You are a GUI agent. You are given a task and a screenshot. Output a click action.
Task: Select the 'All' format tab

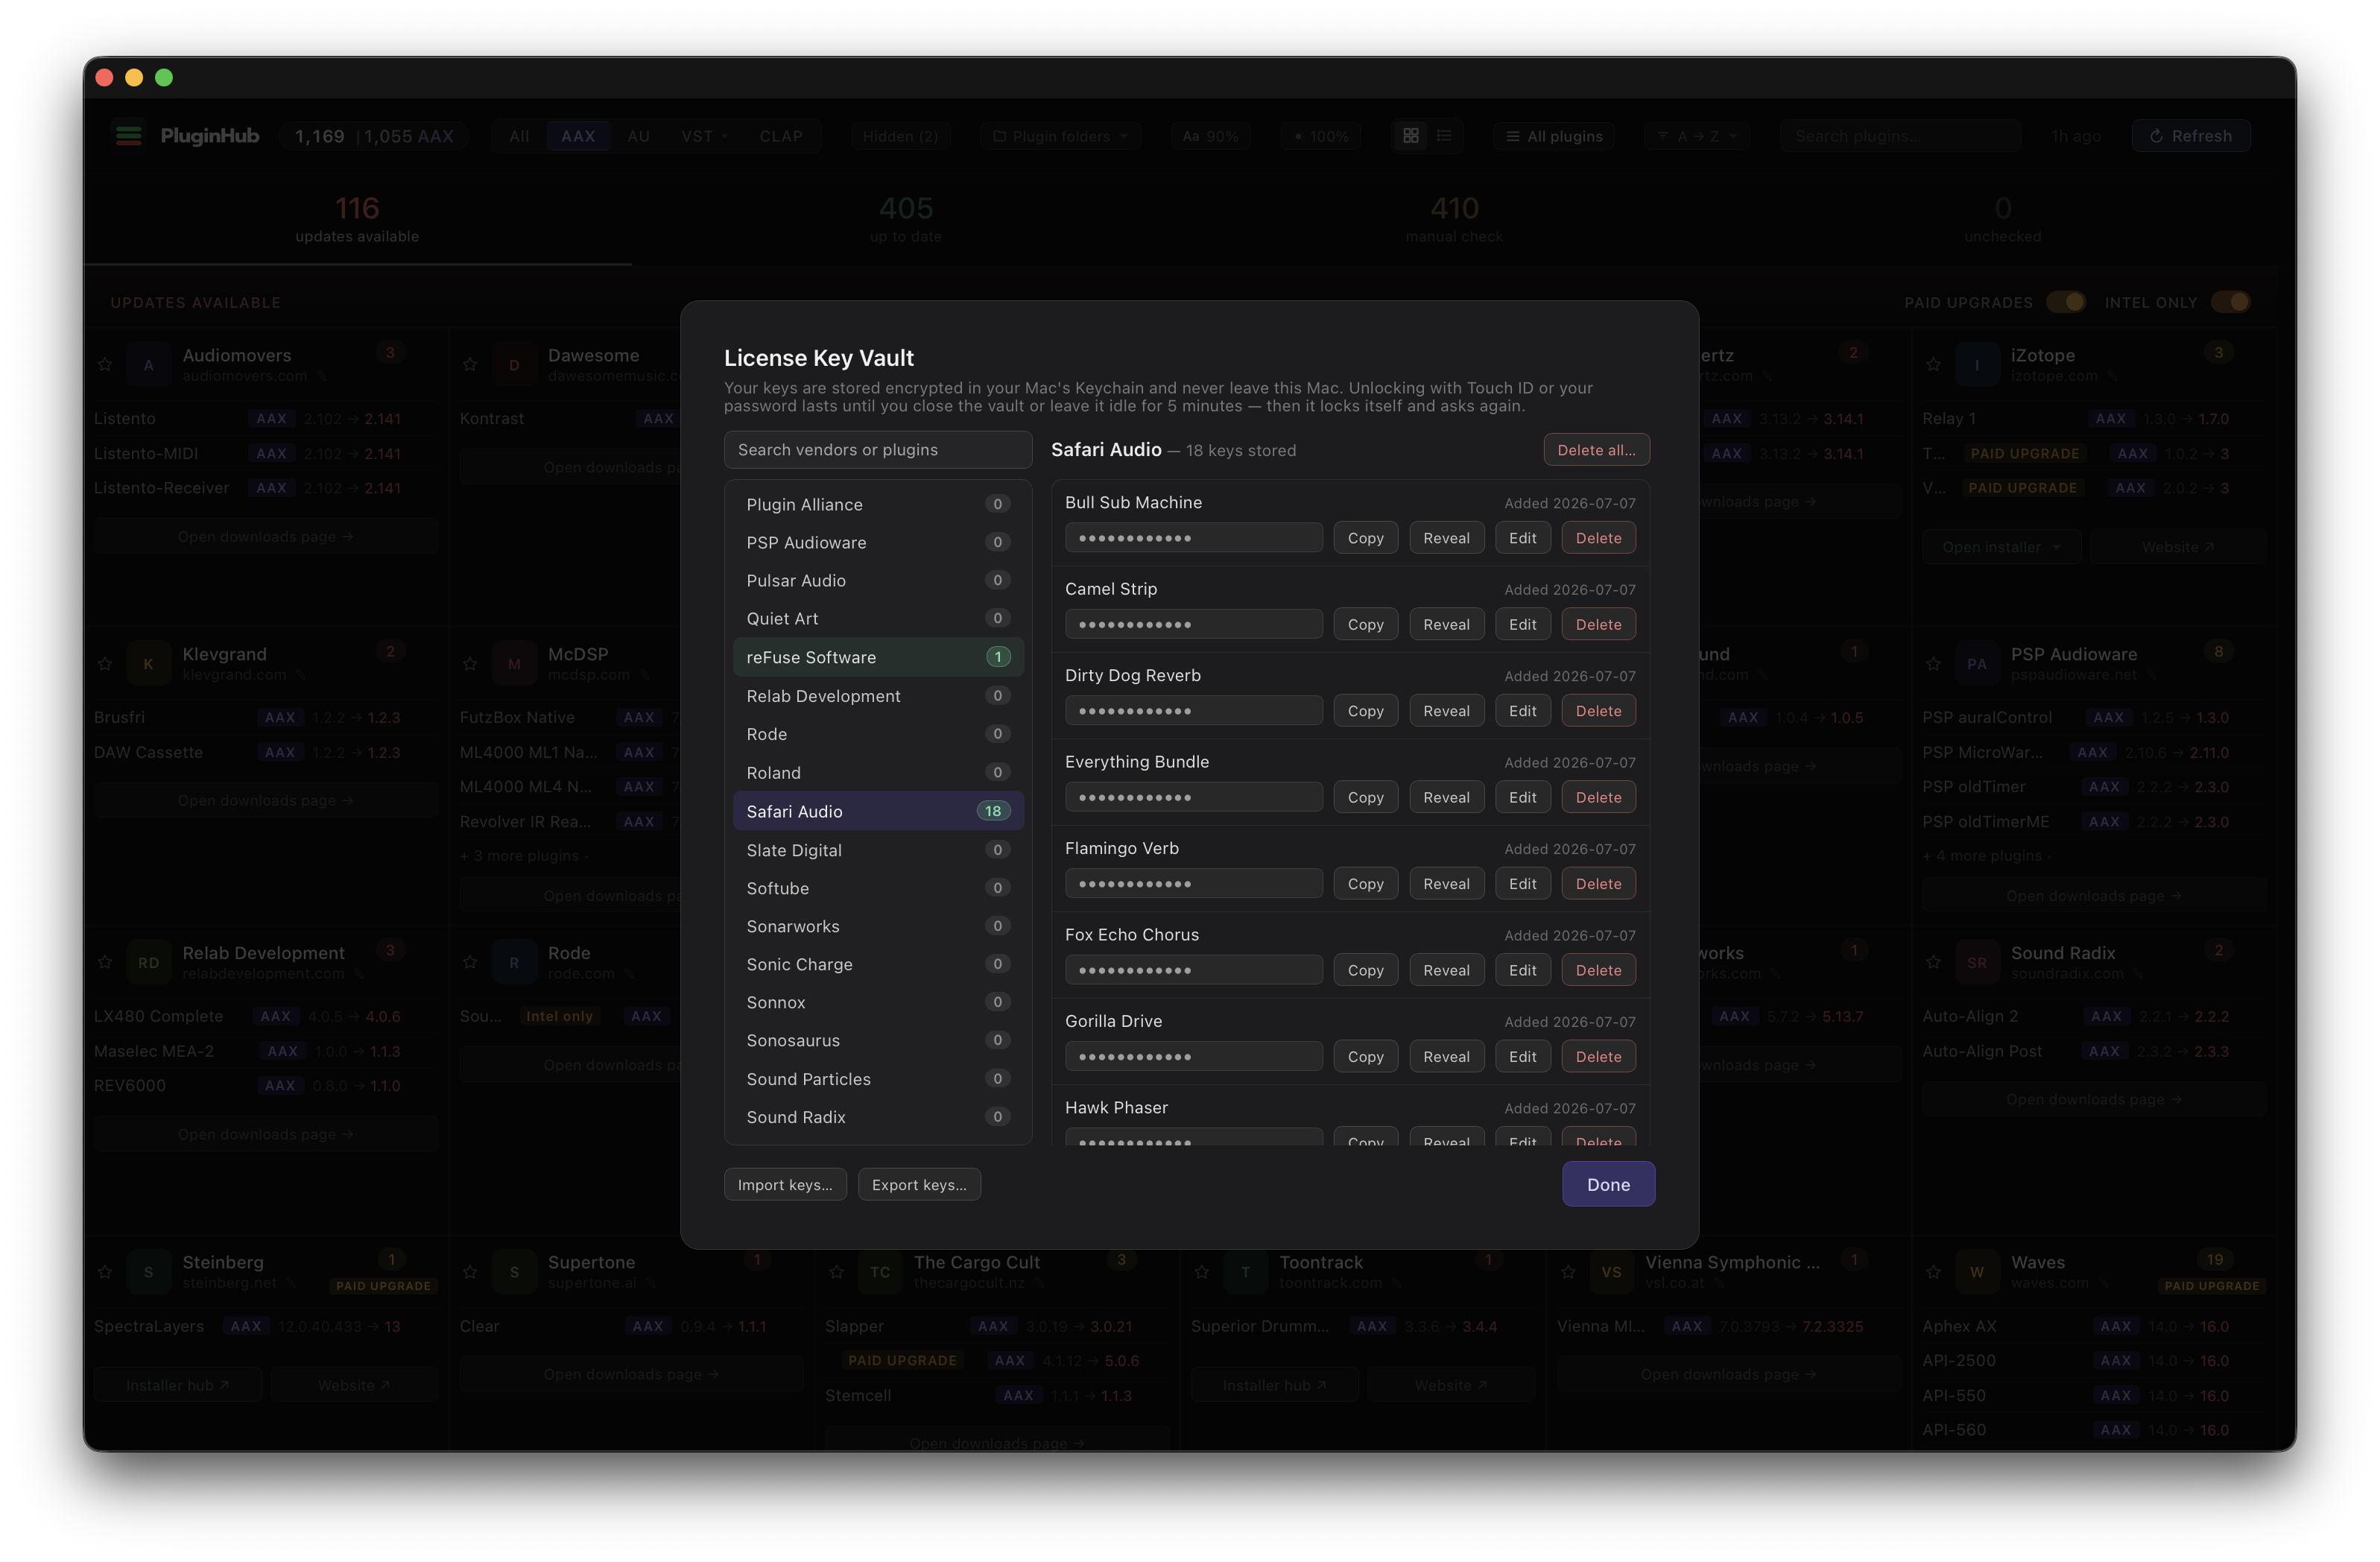click(519, 136)
